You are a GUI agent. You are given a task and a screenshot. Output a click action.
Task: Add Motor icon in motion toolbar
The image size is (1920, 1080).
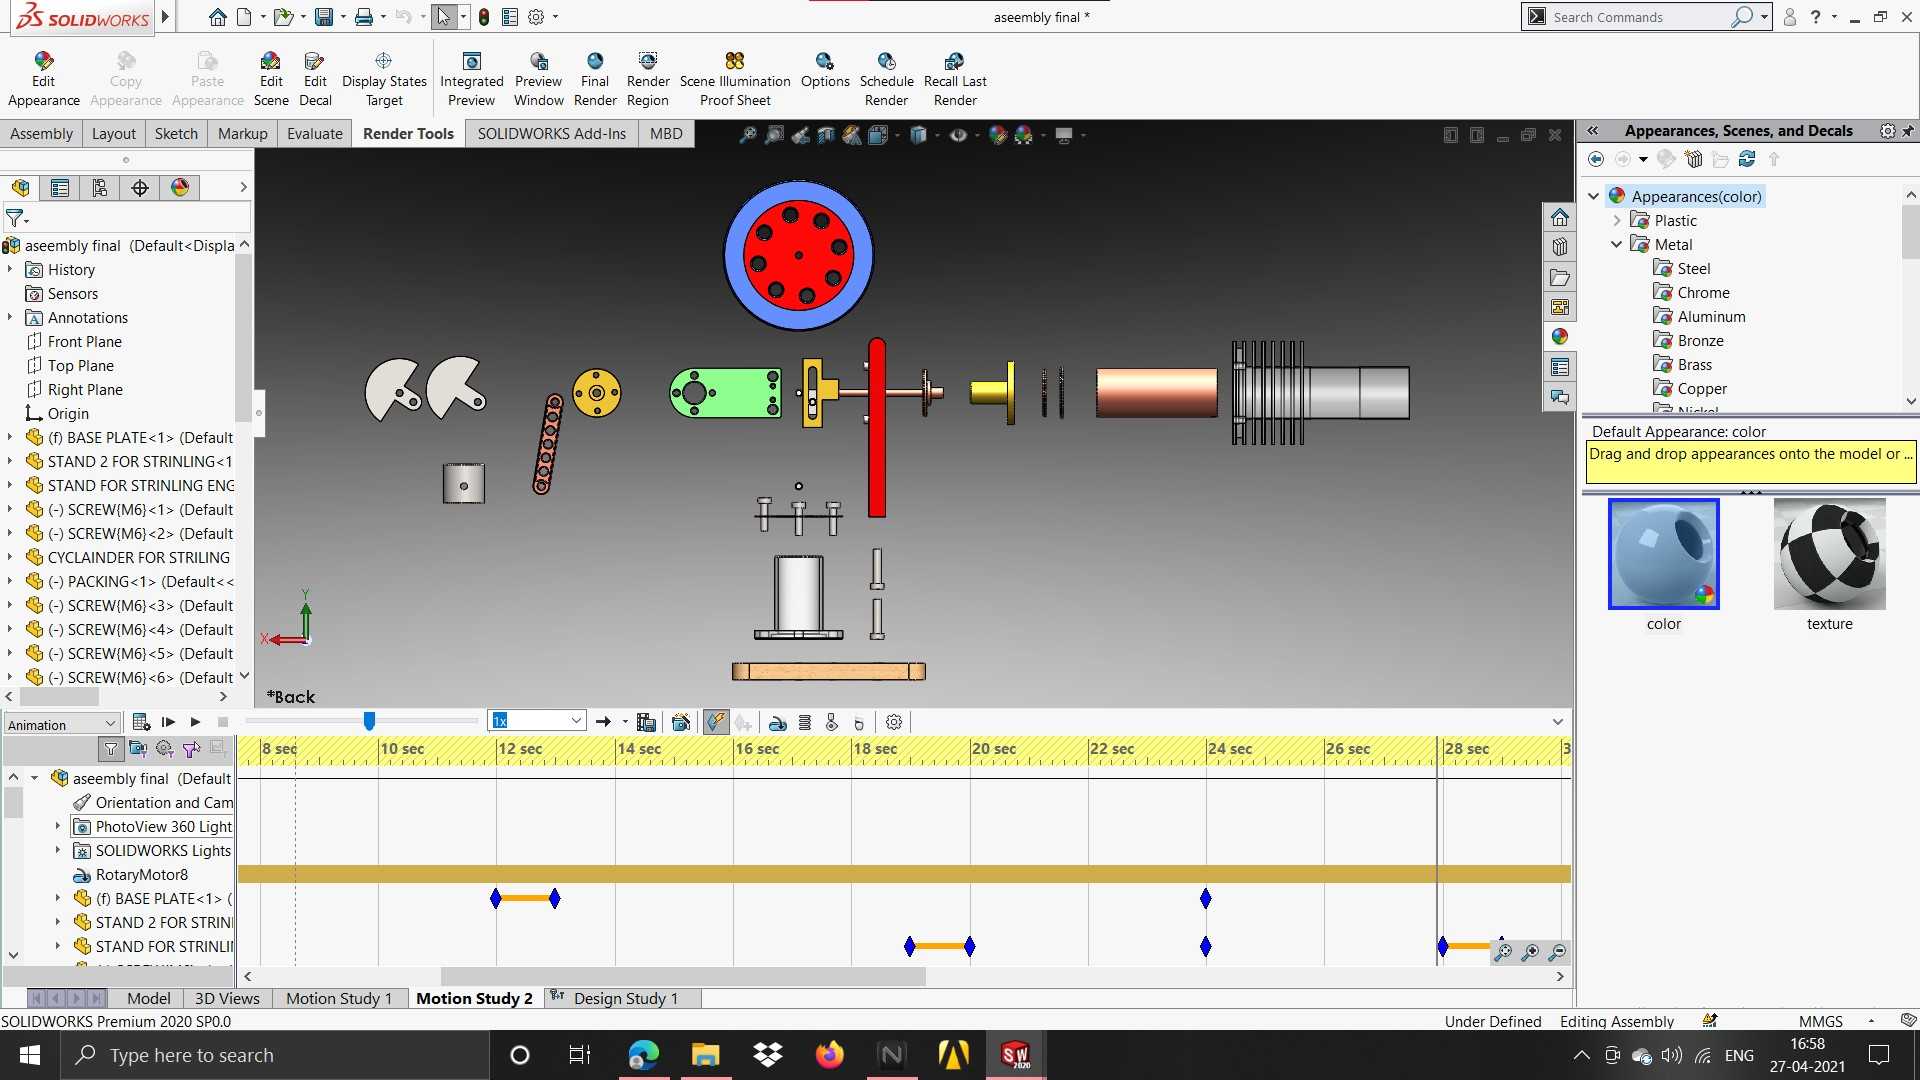(x=778, y=722)
